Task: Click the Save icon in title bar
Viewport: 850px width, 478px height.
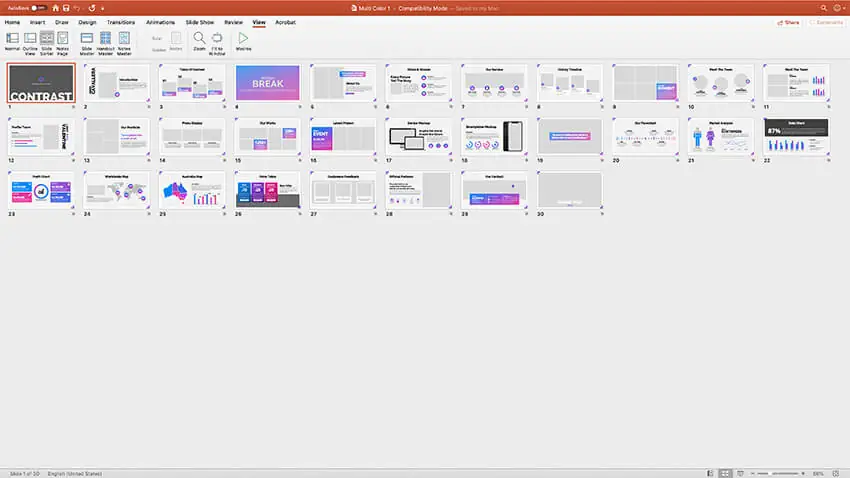Action: tap(66, 8)
